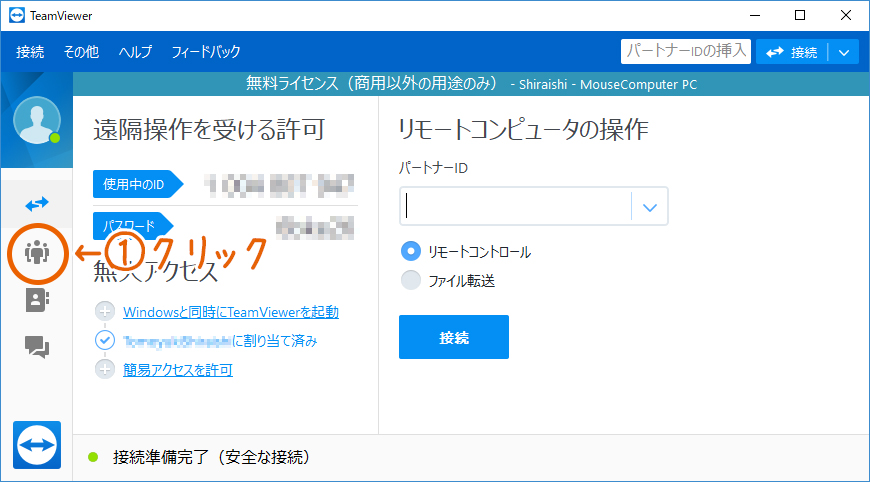Click plus icon beside 簡易アクセスを許可
Viewport: 870px width, 482px height.
coord(105,369)
